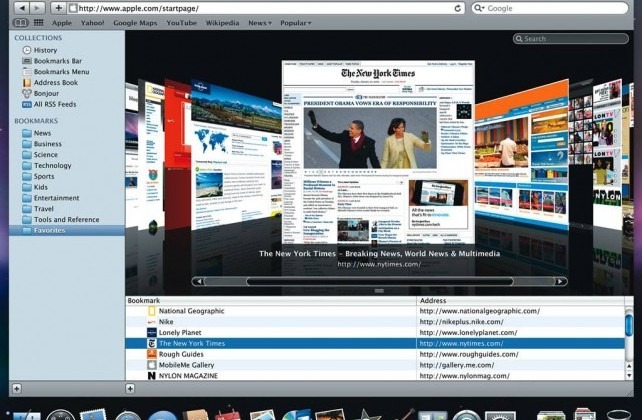
Task: Click the Cover Flow resize handle
Action: click(x=379, y=291)
